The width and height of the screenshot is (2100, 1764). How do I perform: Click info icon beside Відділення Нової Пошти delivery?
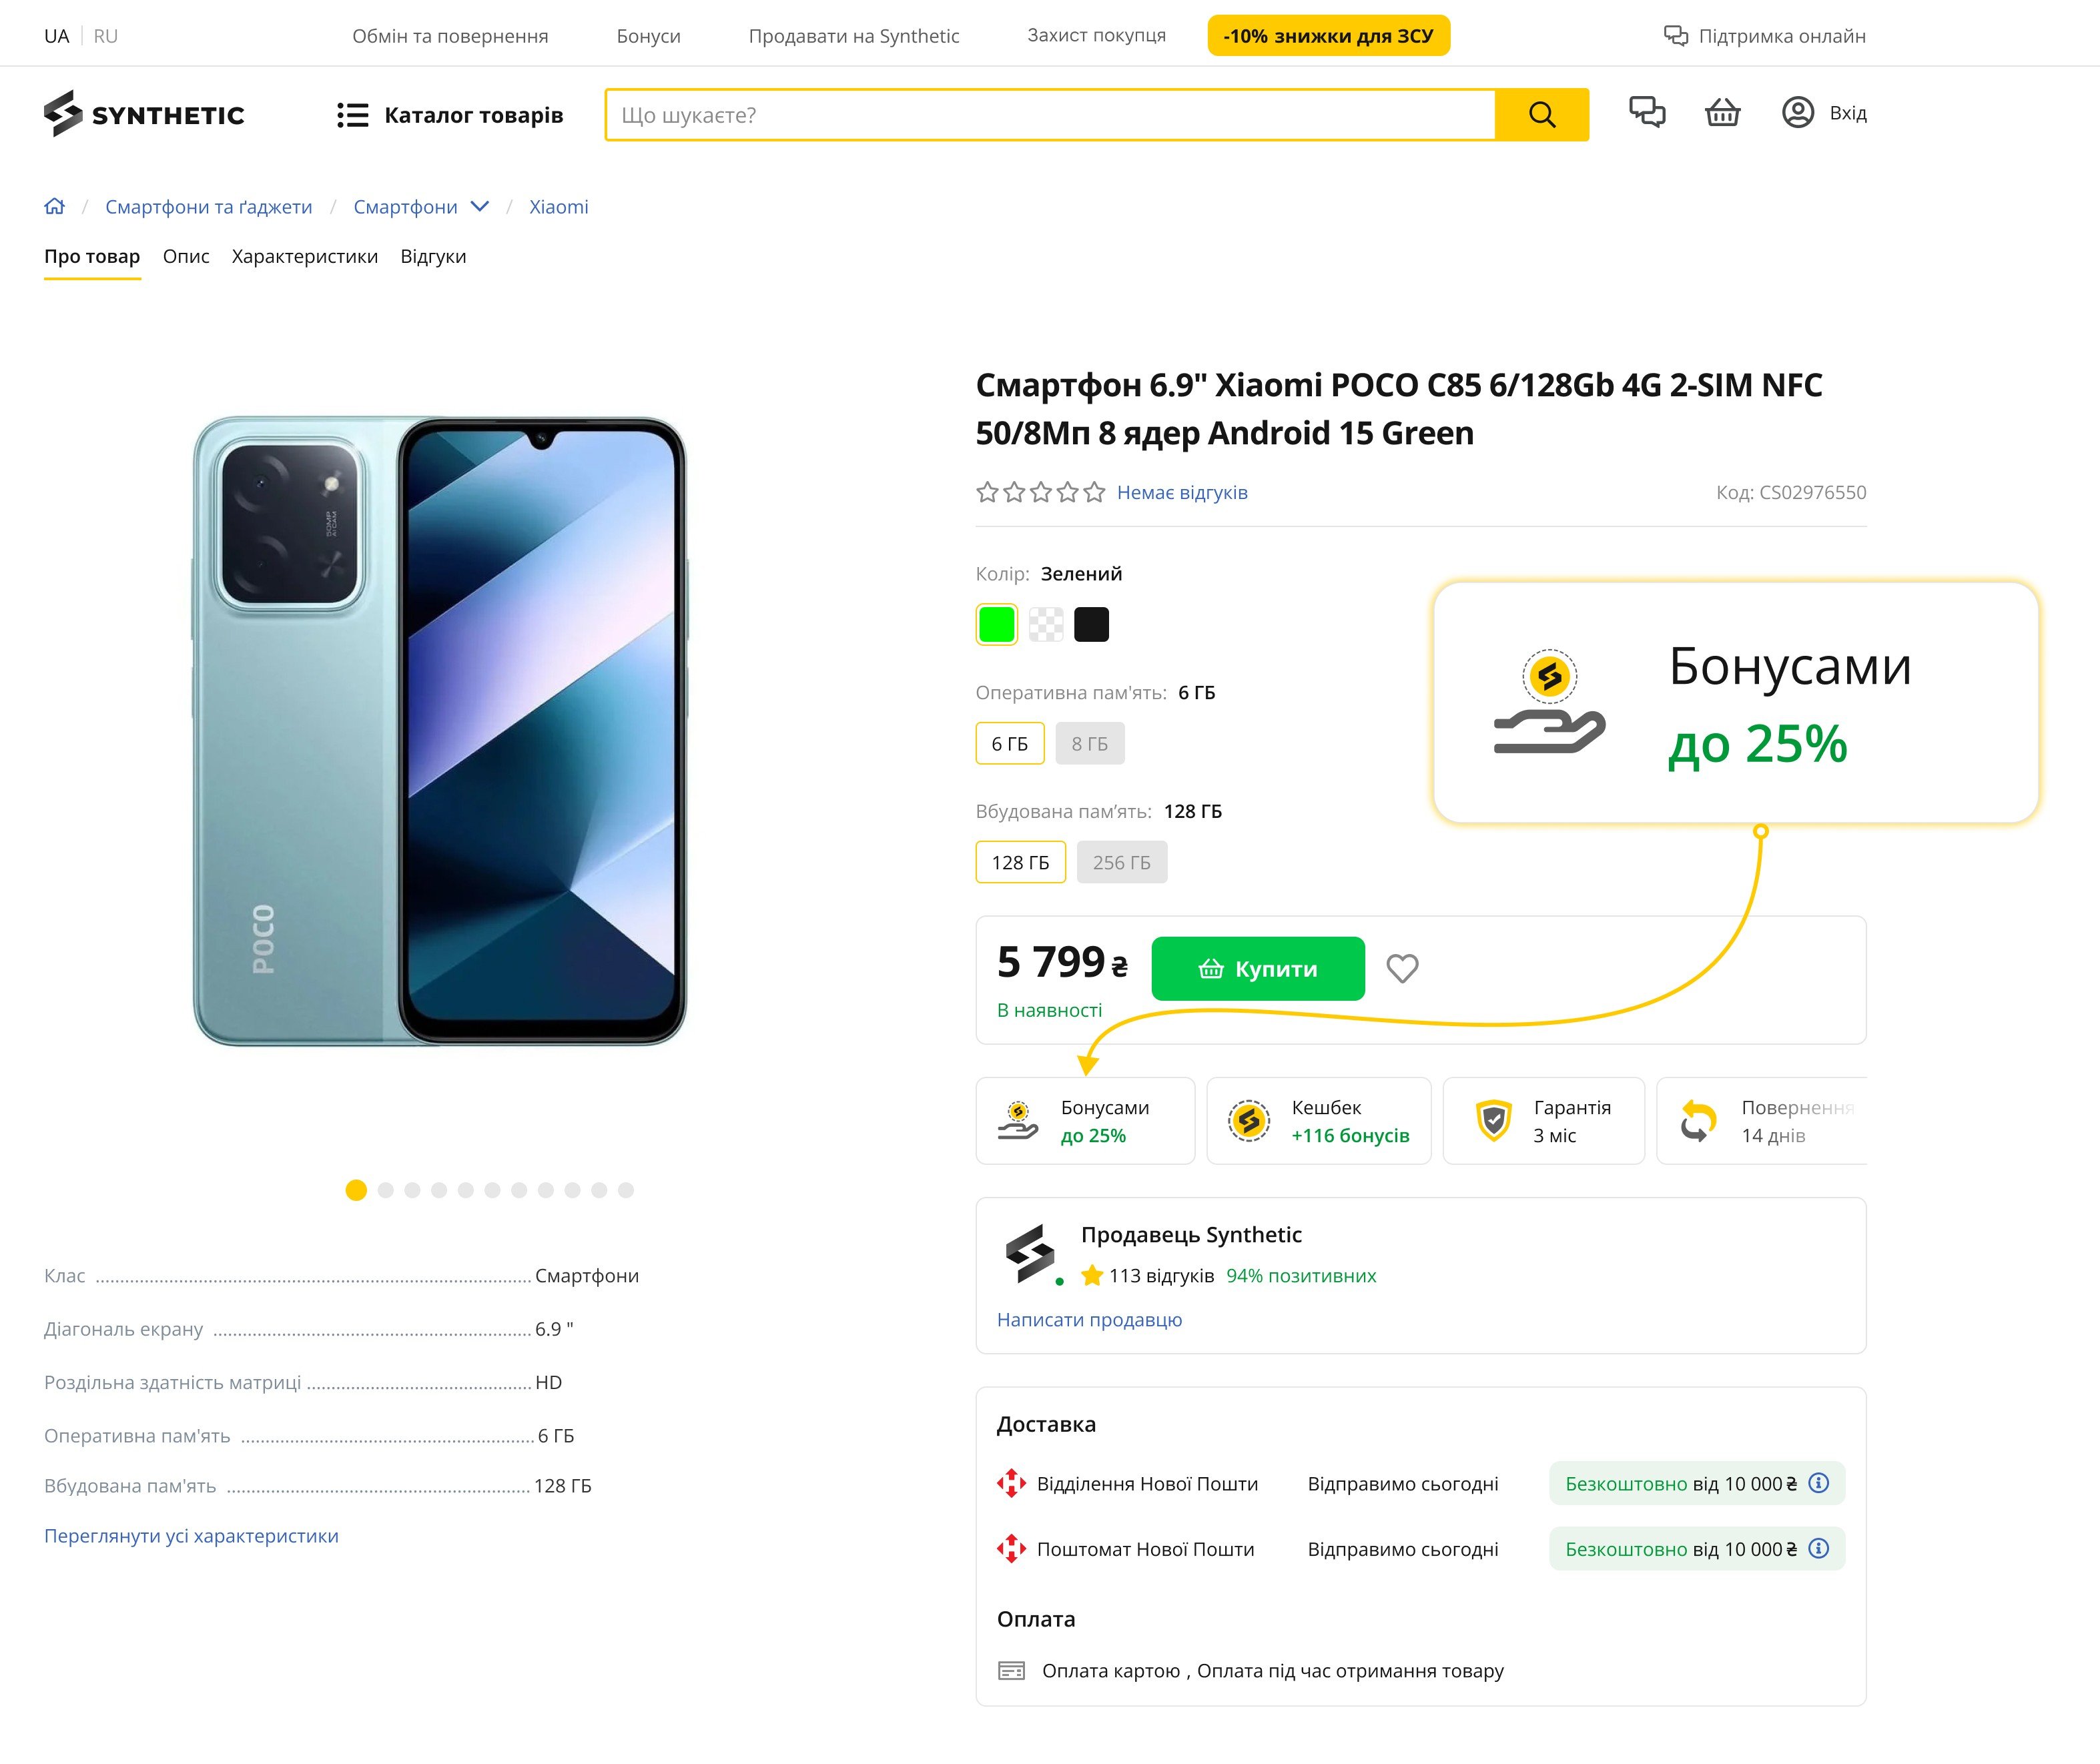pos(1819,1483)
